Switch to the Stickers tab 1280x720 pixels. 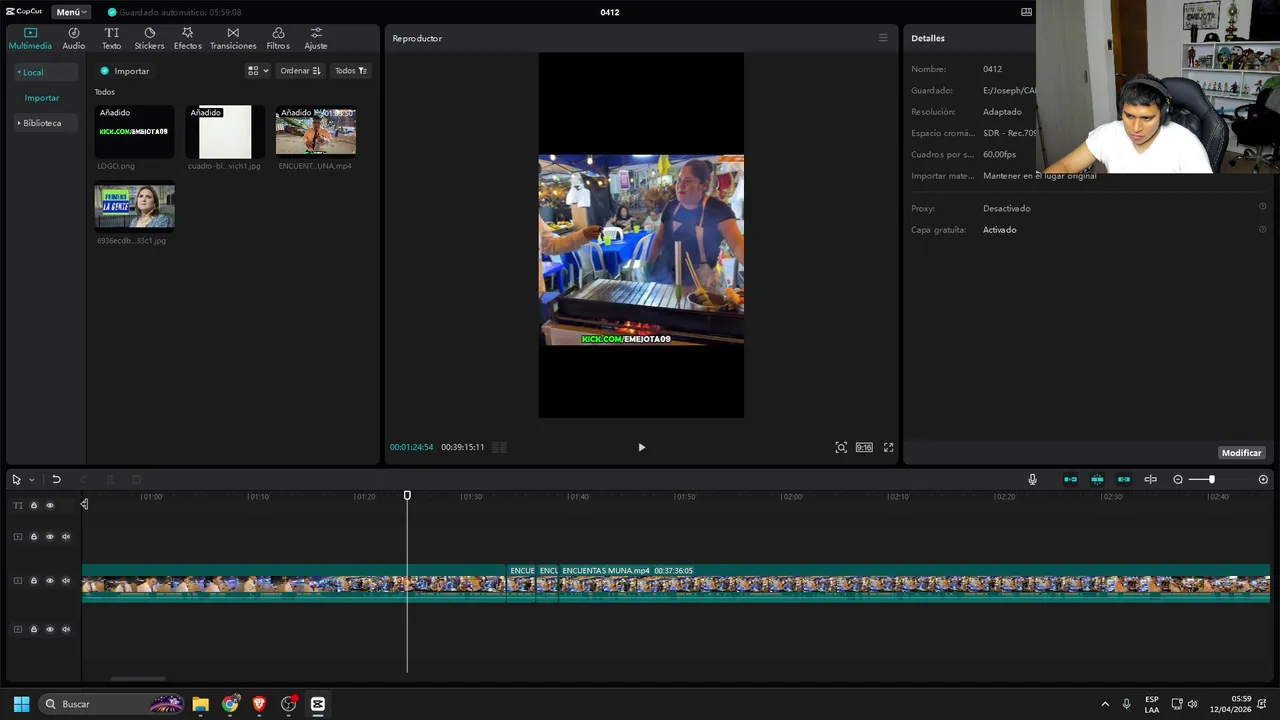pos(149,39)
